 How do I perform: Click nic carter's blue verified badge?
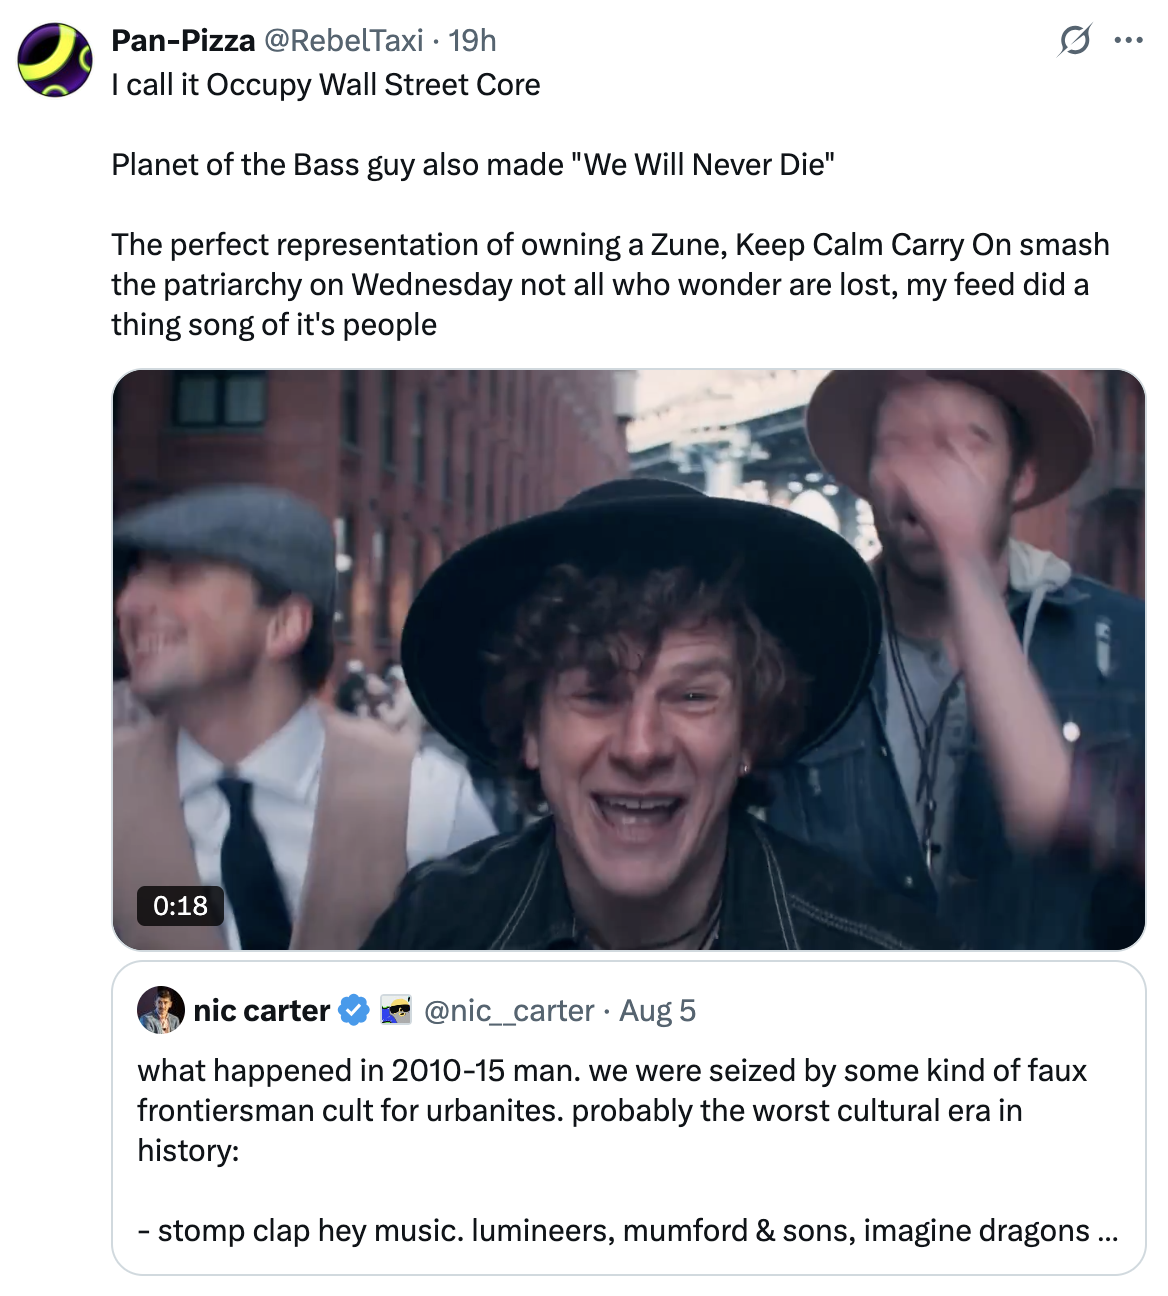(354, 1011)
